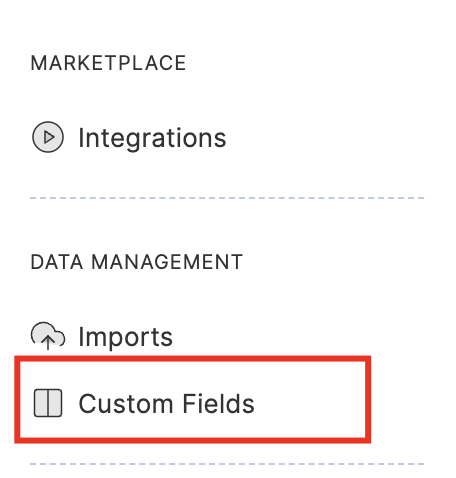456x478 pixels.
Task: Click the dashed divider below Integrations
Action: [227, 198]
